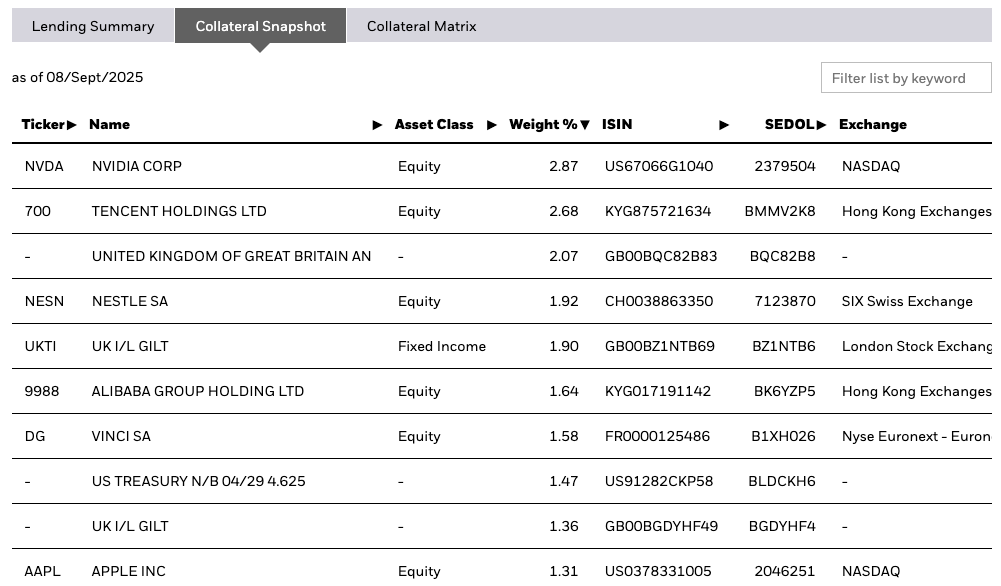
Task: Select ALIBABA GROUP HOLDING LTD name
Action: pos(197,391)
